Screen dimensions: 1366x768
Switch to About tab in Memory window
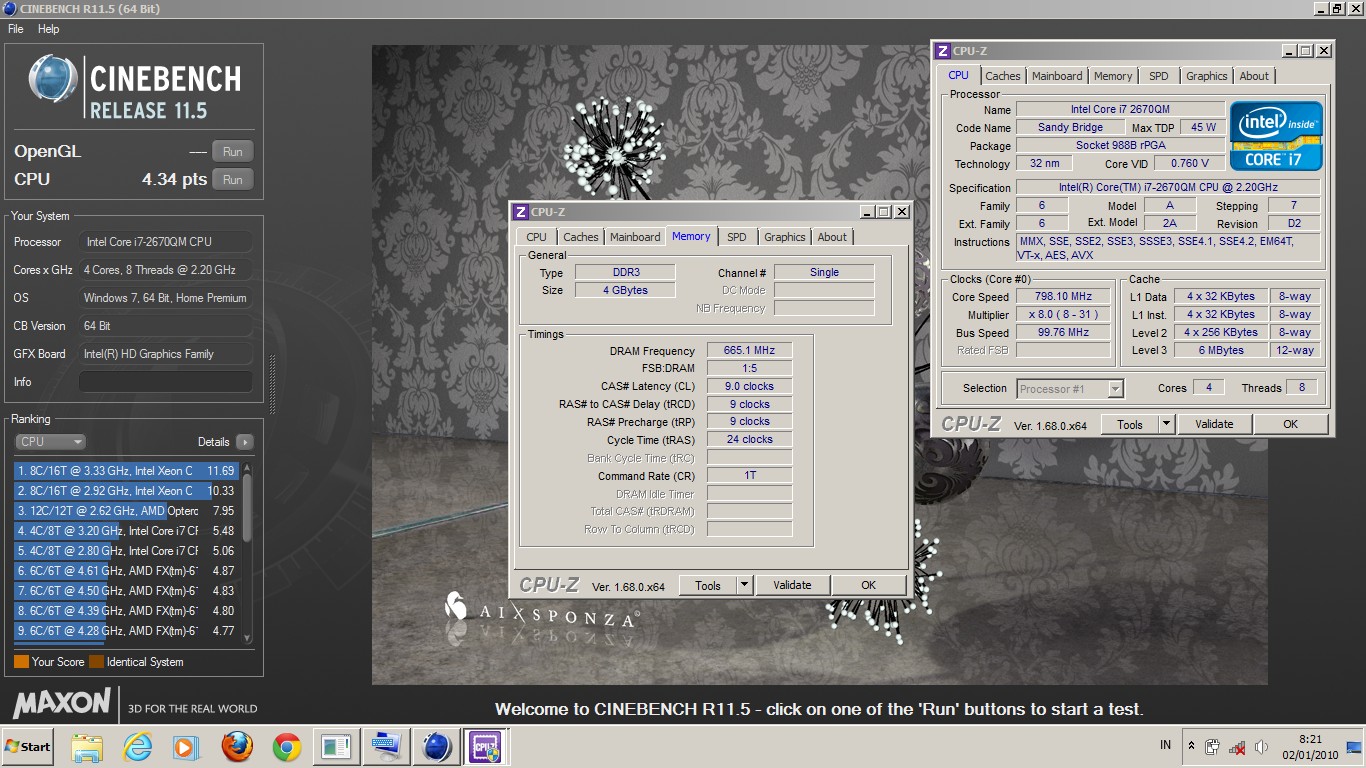pos(832,237)
